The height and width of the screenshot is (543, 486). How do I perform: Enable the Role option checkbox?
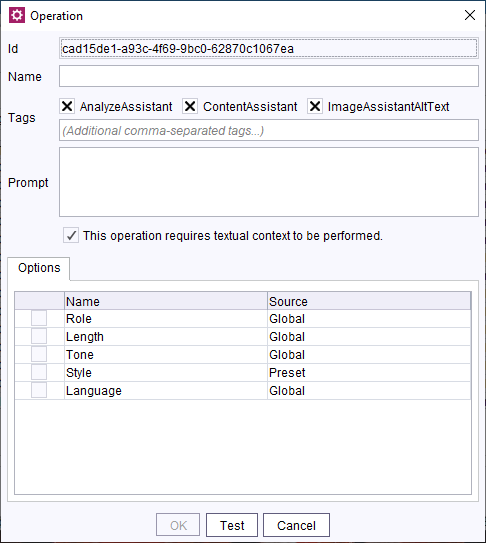click(39, 318)
